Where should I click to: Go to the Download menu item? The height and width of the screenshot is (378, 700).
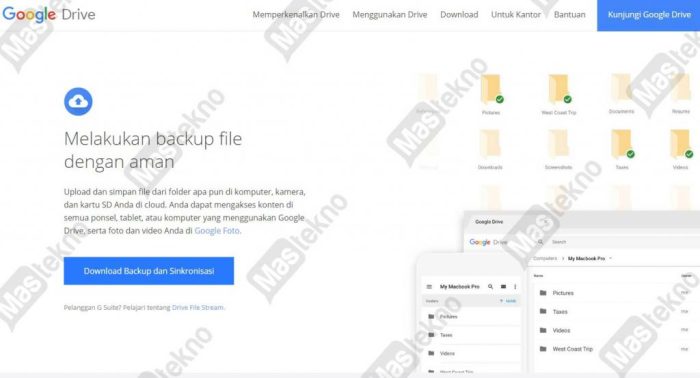[x=459, y=14]
